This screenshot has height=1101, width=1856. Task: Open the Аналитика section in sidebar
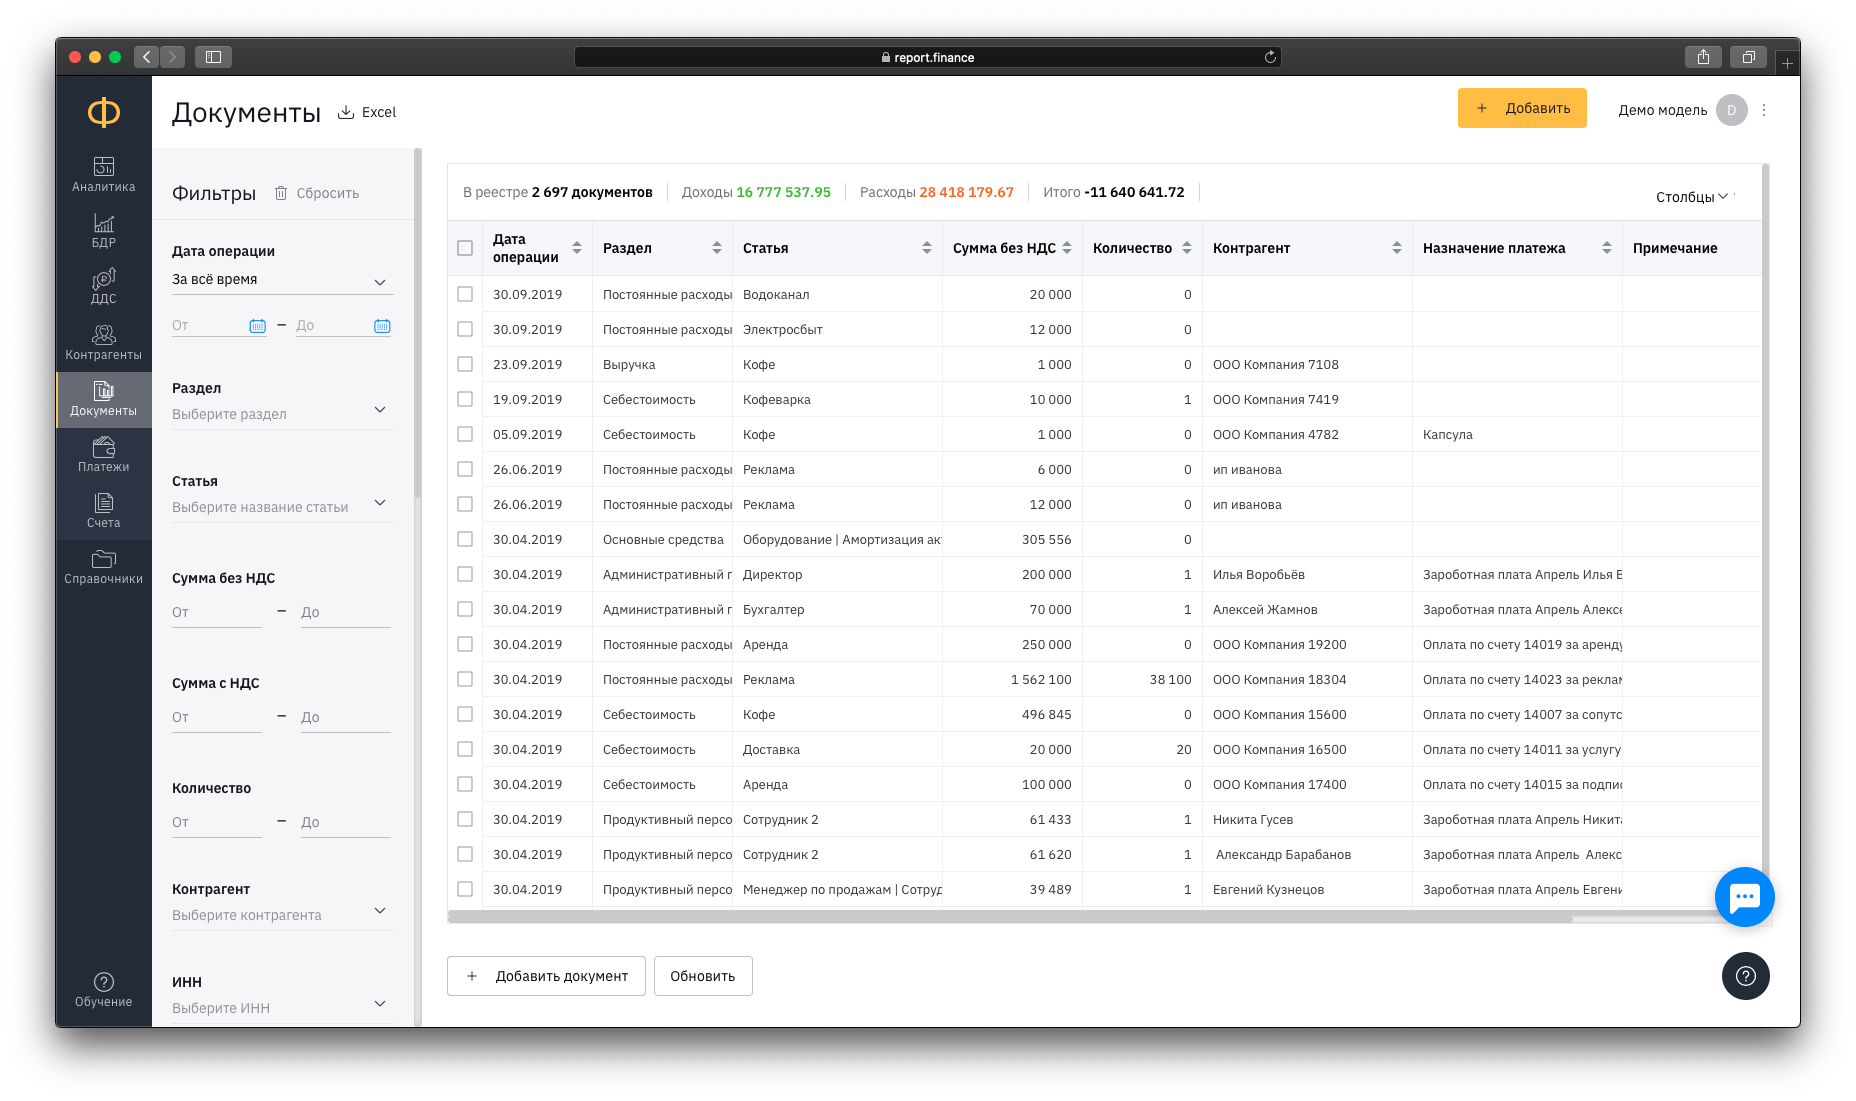click(x=103, y=174)
